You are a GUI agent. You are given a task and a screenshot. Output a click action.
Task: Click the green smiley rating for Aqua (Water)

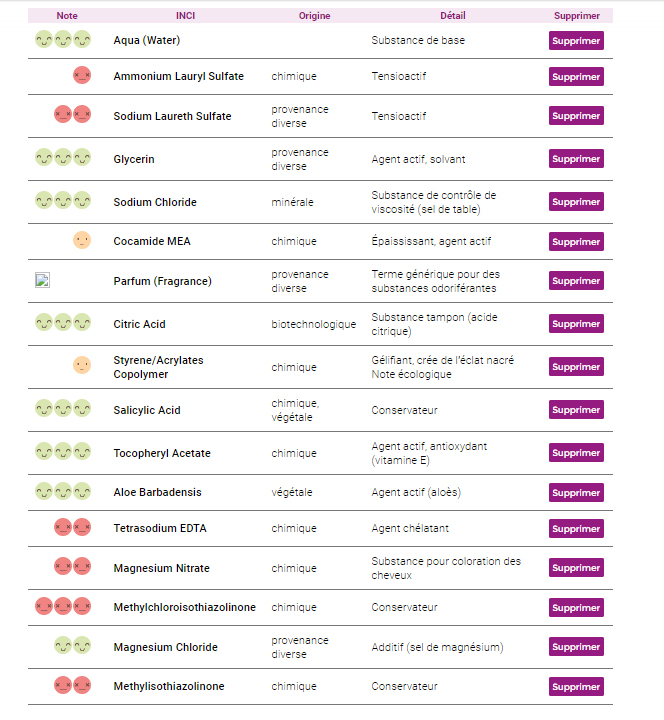(x=63, y=39)
